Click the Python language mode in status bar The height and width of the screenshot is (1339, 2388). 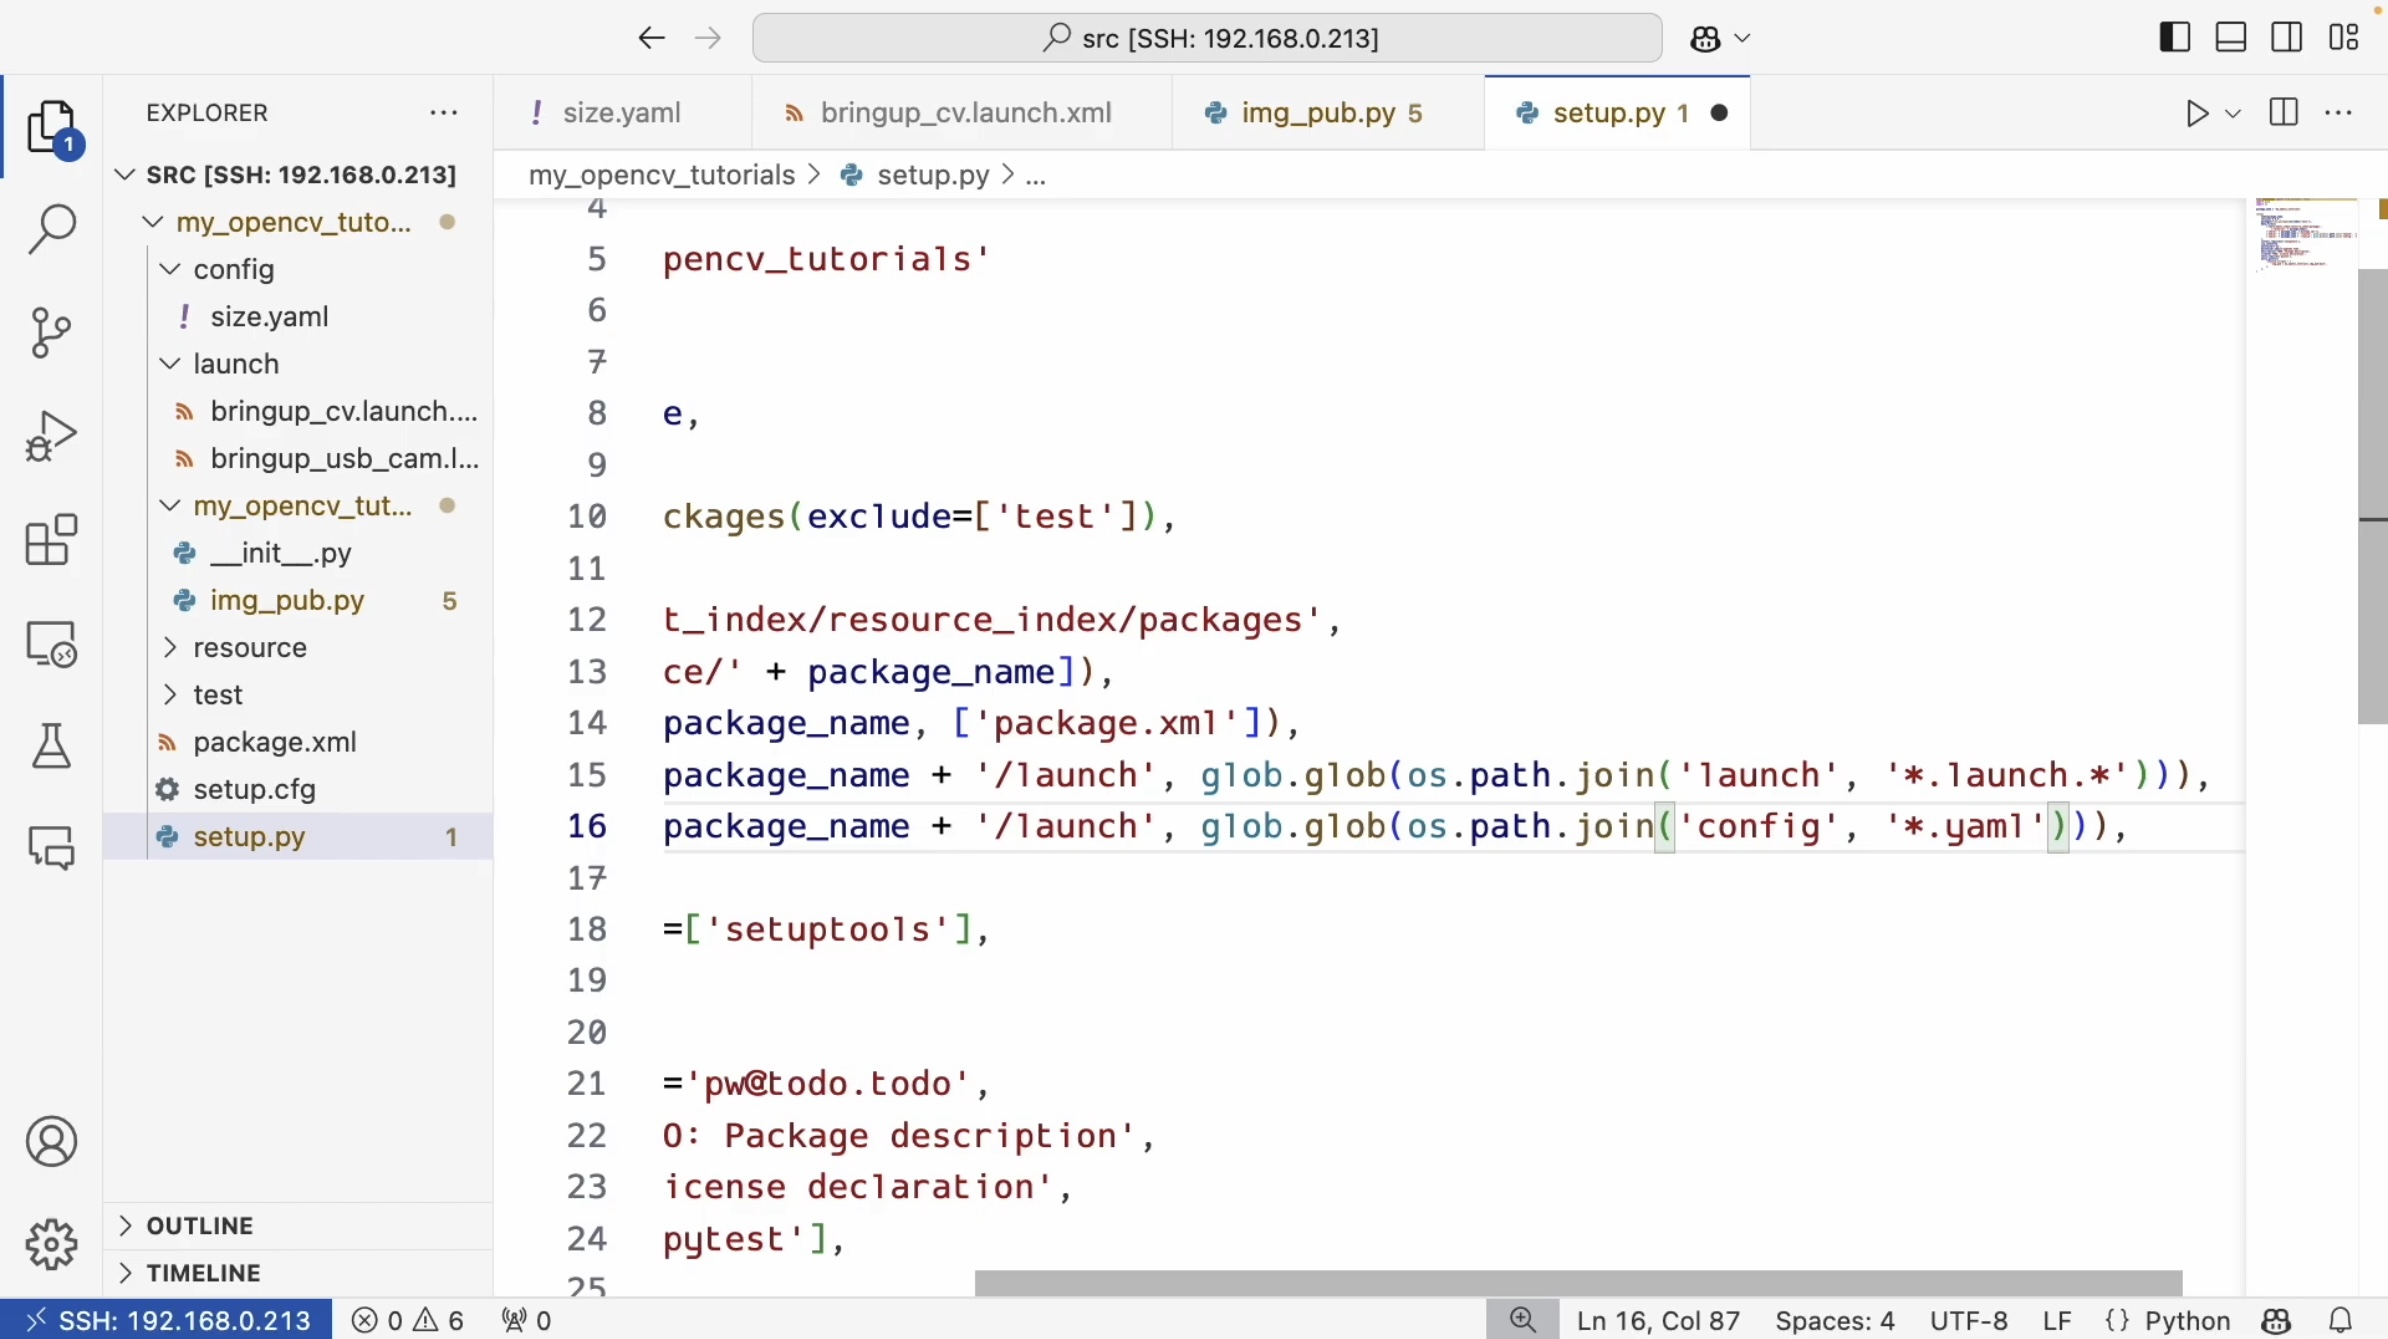(2186, 1320)
